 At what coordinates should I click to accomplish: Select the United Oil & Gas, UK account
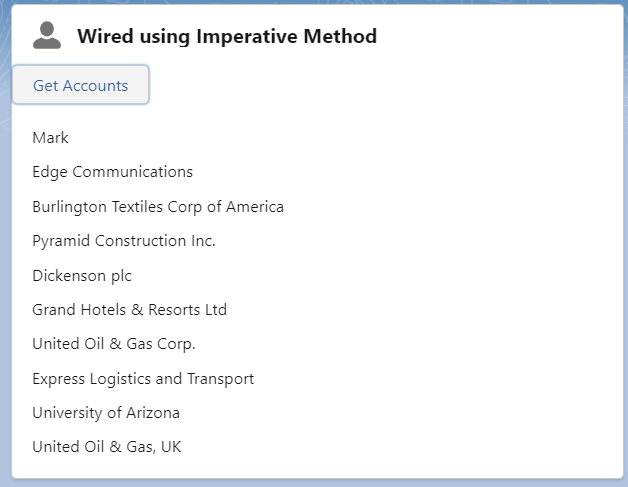point(107,447)
